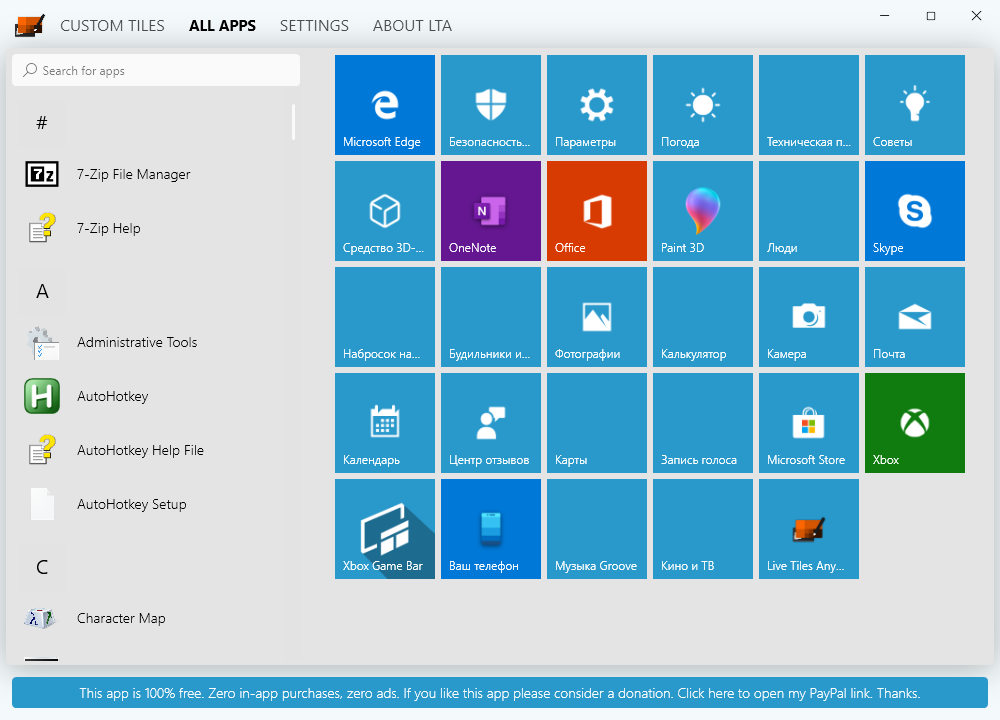Open the Settings tab
Screen dimensions: 1000x720
click(314, 26)
